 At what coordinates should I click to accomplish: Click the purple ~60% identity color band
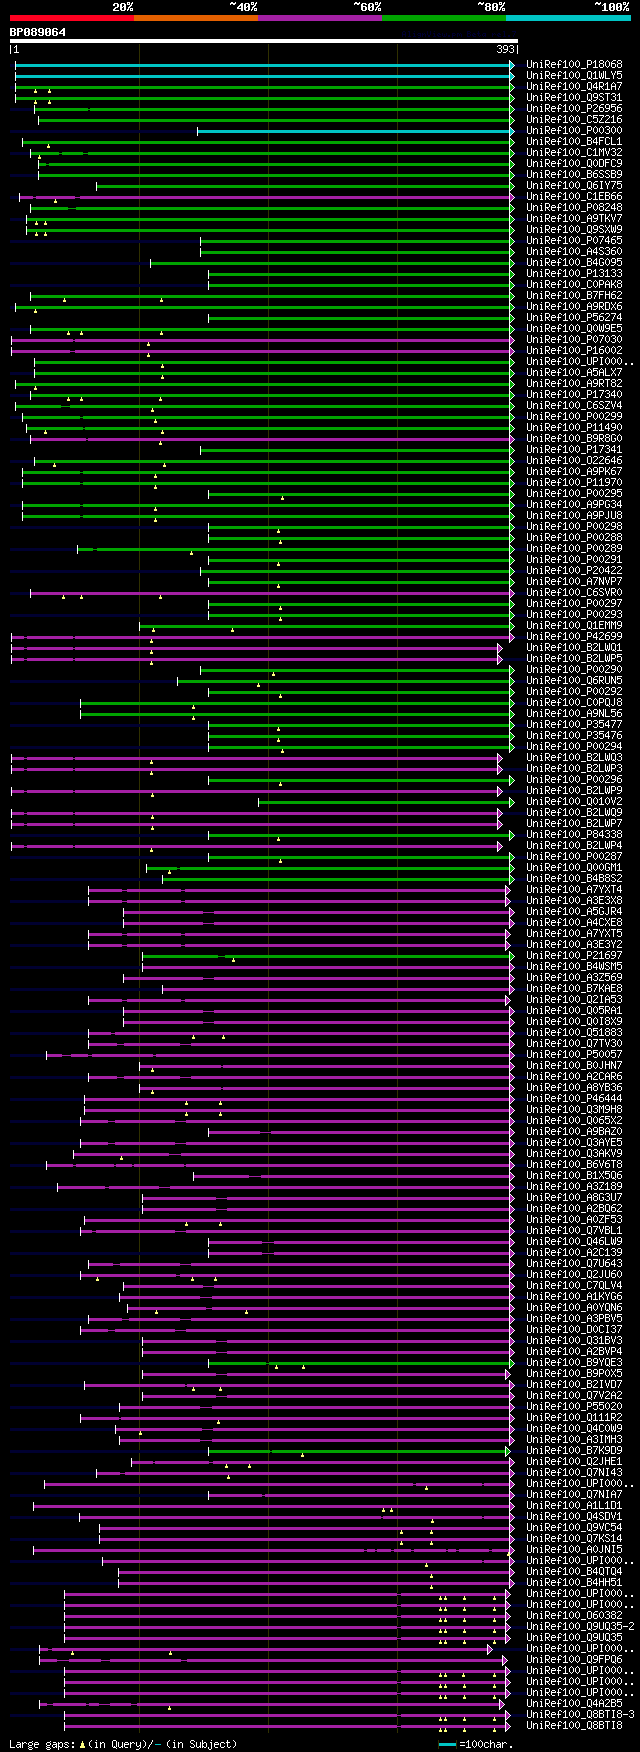tap(320, 17)
